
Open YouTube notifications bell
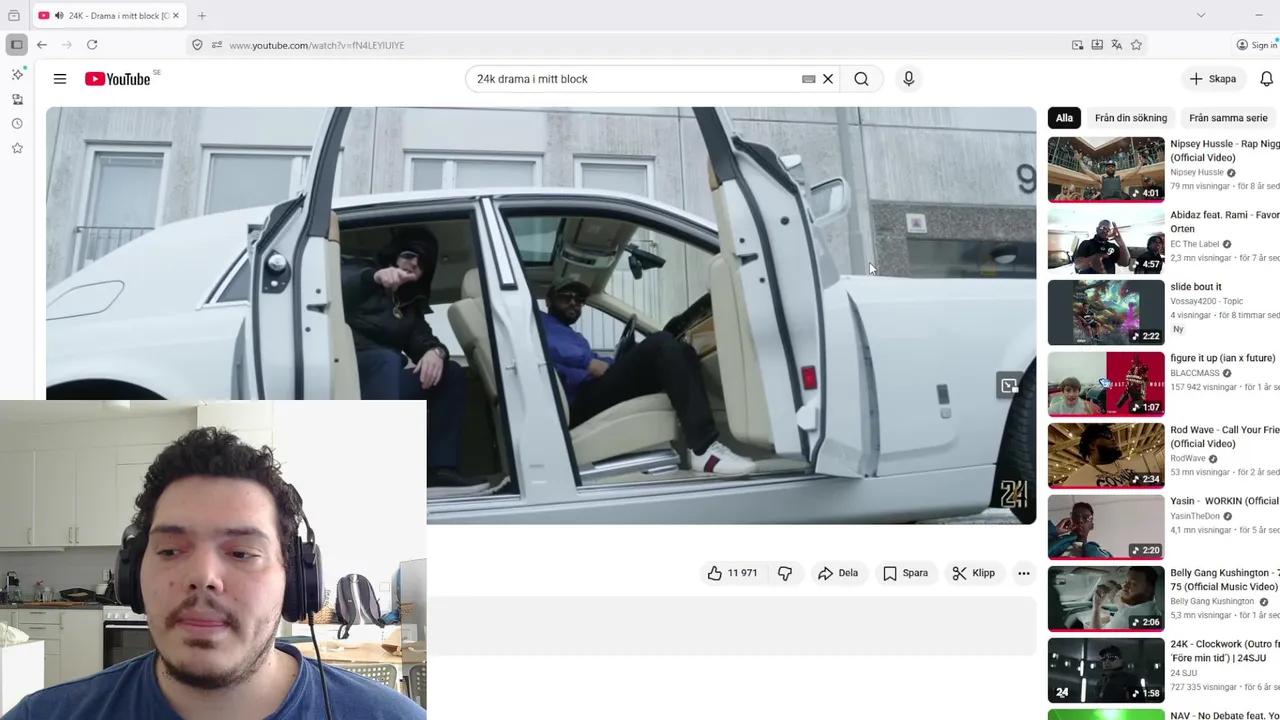pos(1267,79)
